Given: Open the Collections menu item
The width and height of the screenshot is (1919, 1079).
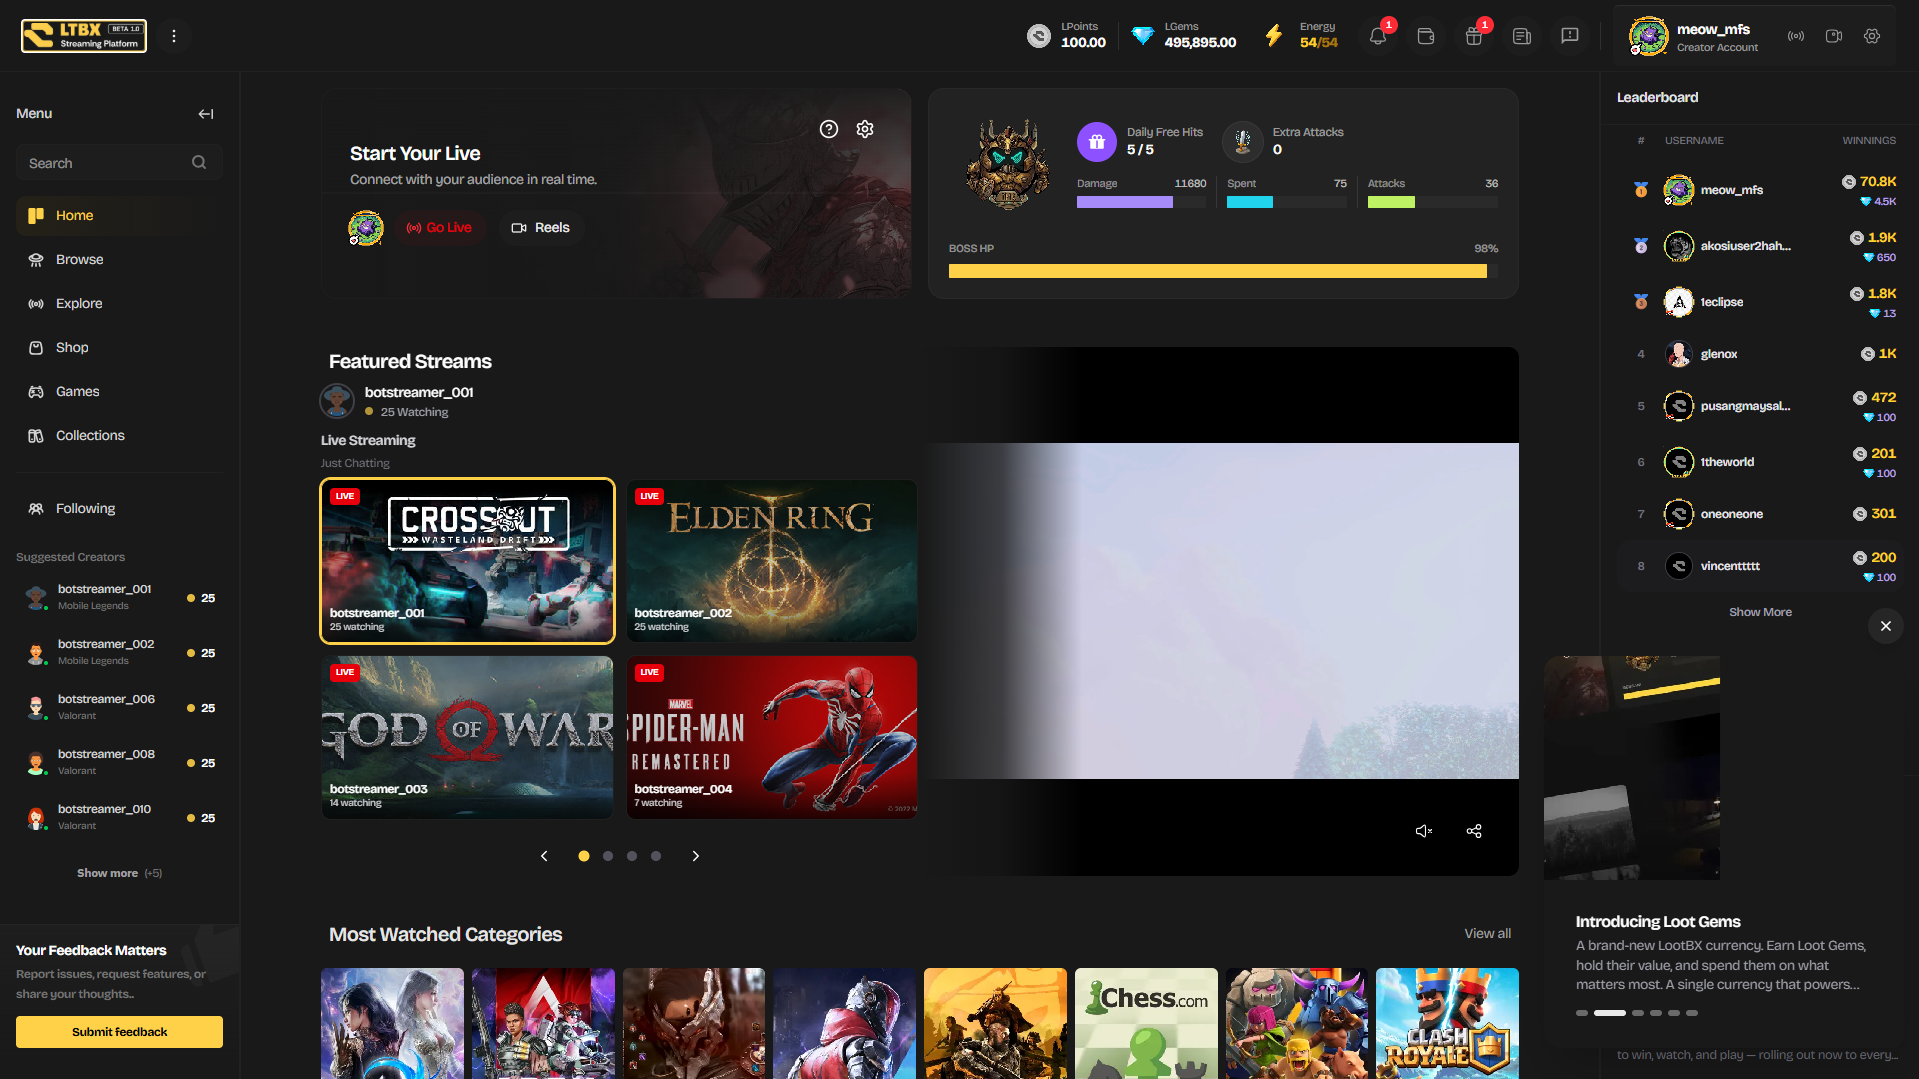Looking at the screenshot, I should tap(119, 435).
